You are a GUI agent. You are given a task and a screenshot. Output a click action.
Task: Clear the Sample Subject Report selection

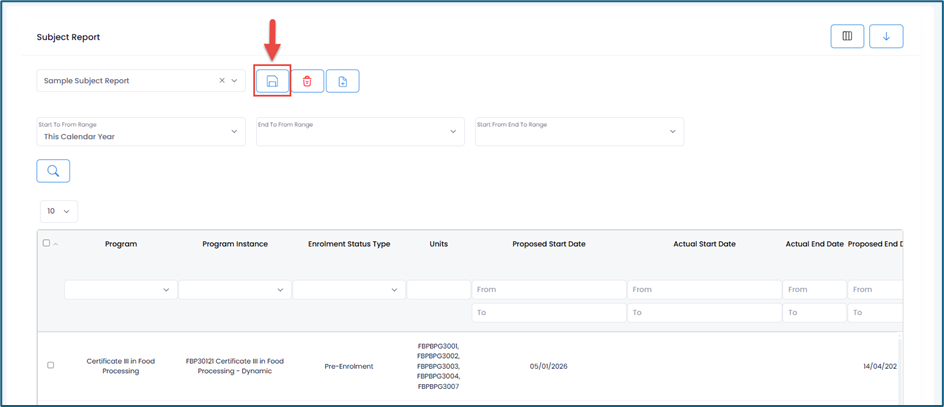click(x=222, y=81)
